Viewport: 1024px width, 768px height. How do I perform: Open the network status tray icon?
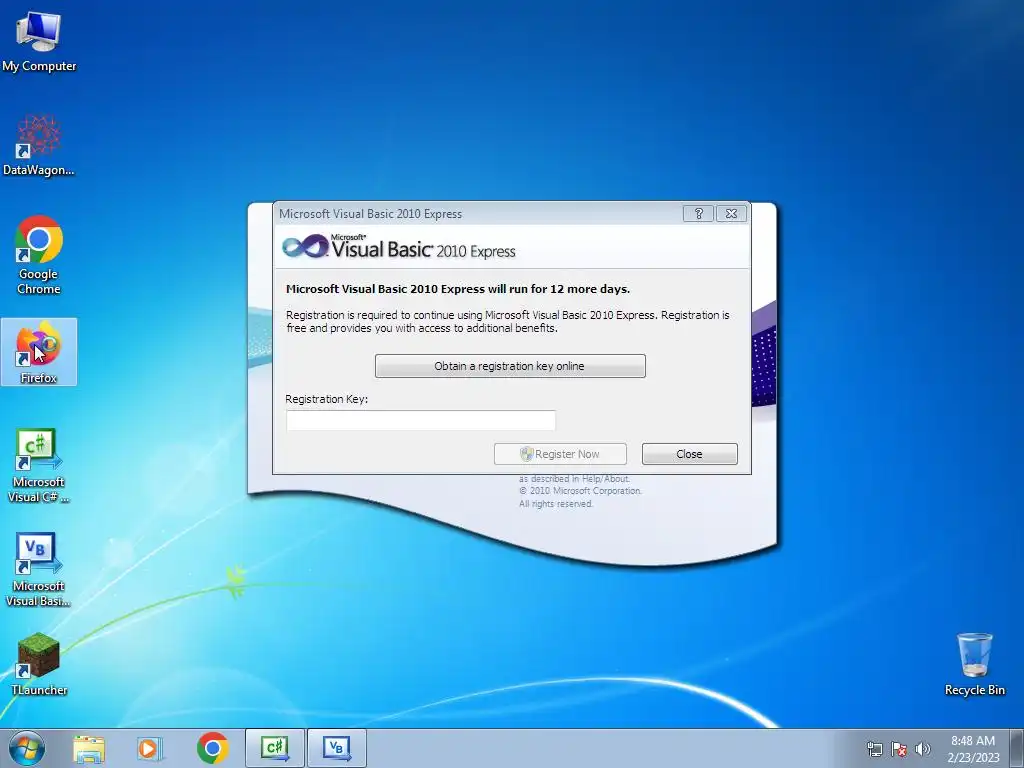click(874, 749)
